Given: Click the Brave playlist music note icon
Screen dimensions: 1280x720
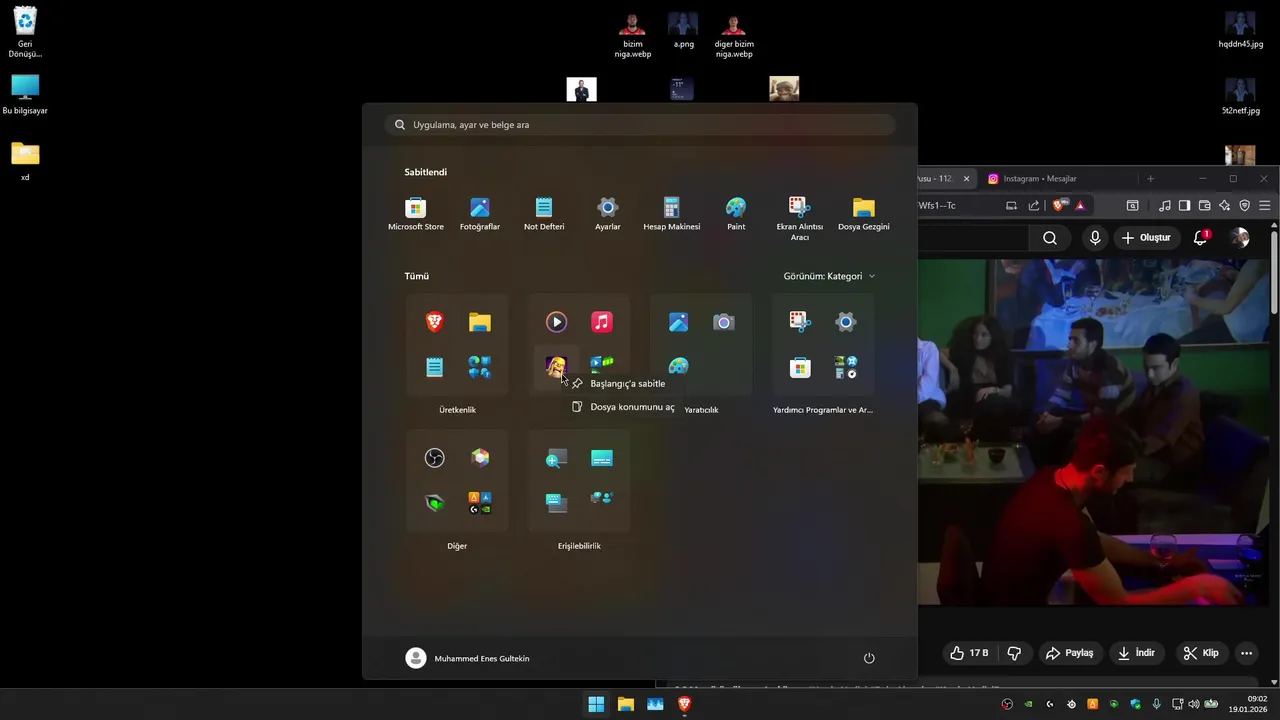Looking at the screenshot, I should click(x=1165, y=206).
